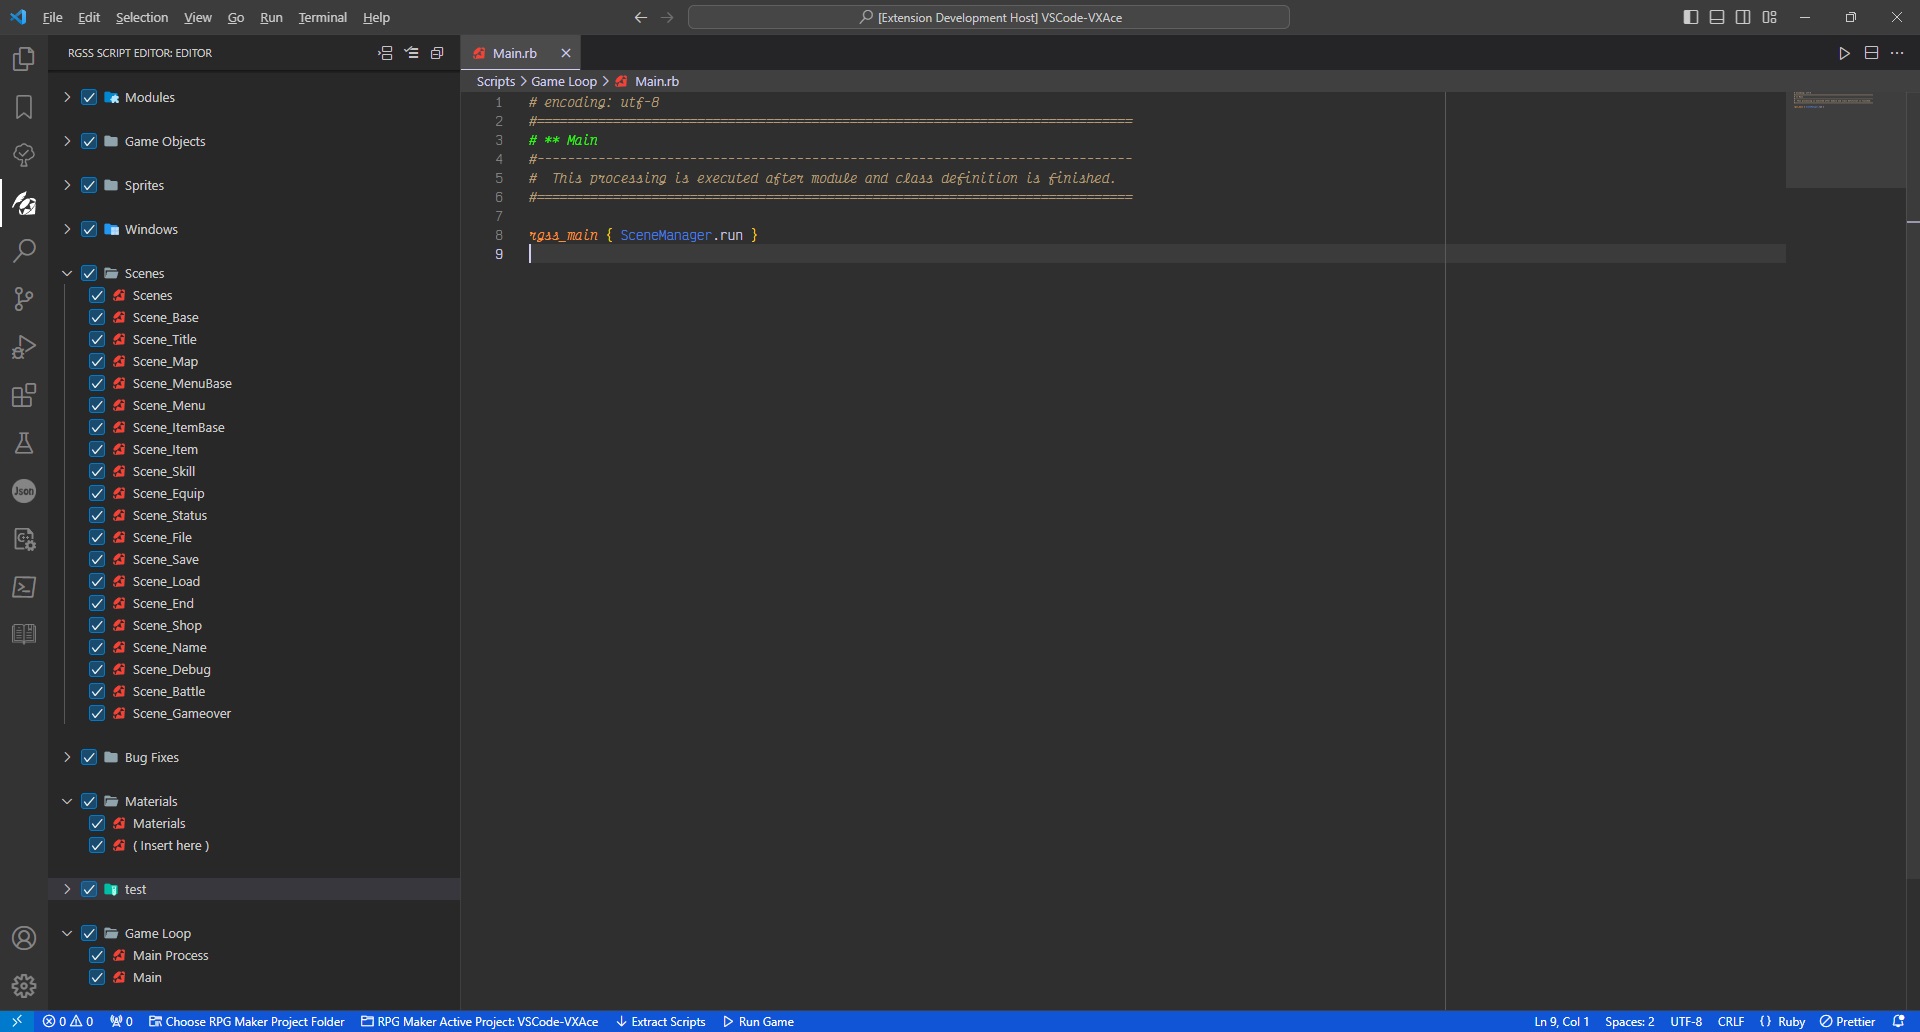Screen dimensions: 1920x1032
Task: Open the remote window status icon
Action: (17, 1021)
